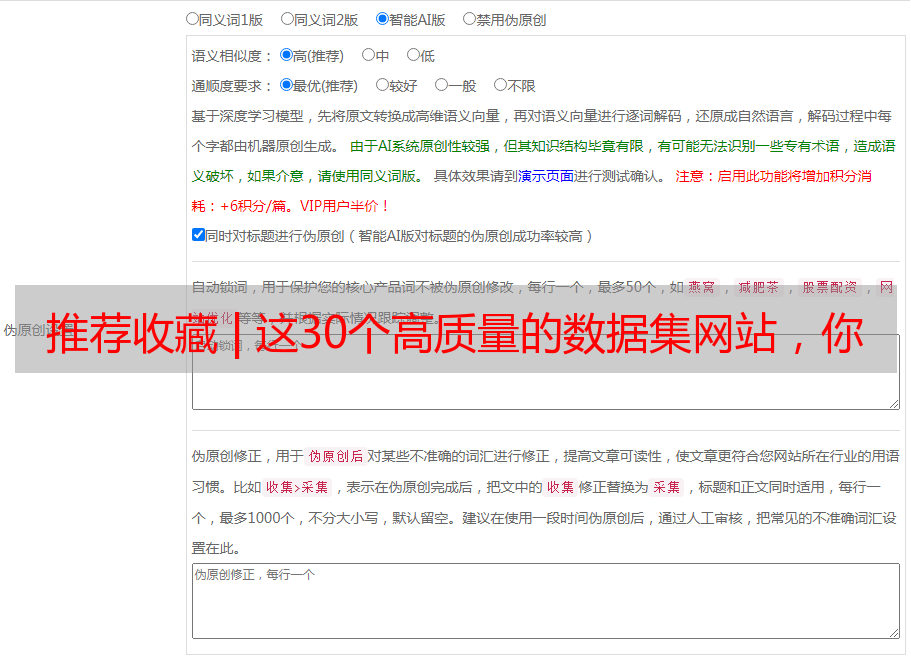This screenshot has height=658, width=911.
Task: Click the 收集>采集 example tag
Action: pyautogui.click(x=297, y=487)
